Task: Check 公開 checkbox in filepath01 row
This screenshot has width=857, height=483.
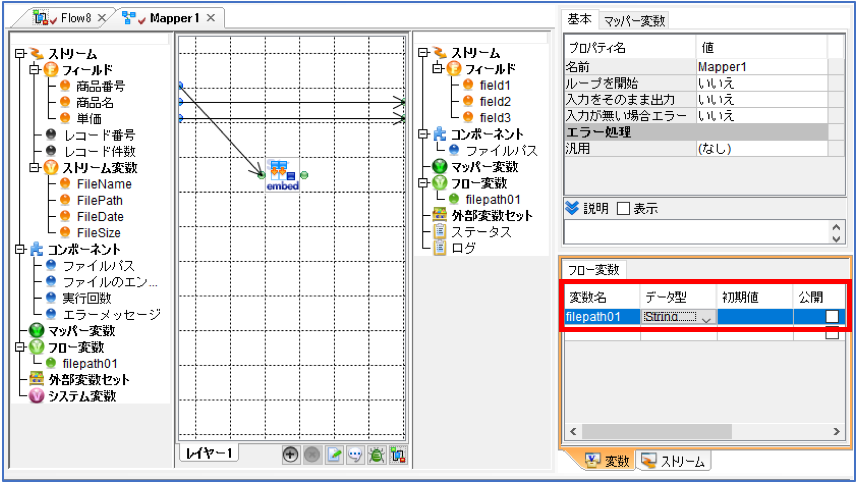Action: click(832, 316)
